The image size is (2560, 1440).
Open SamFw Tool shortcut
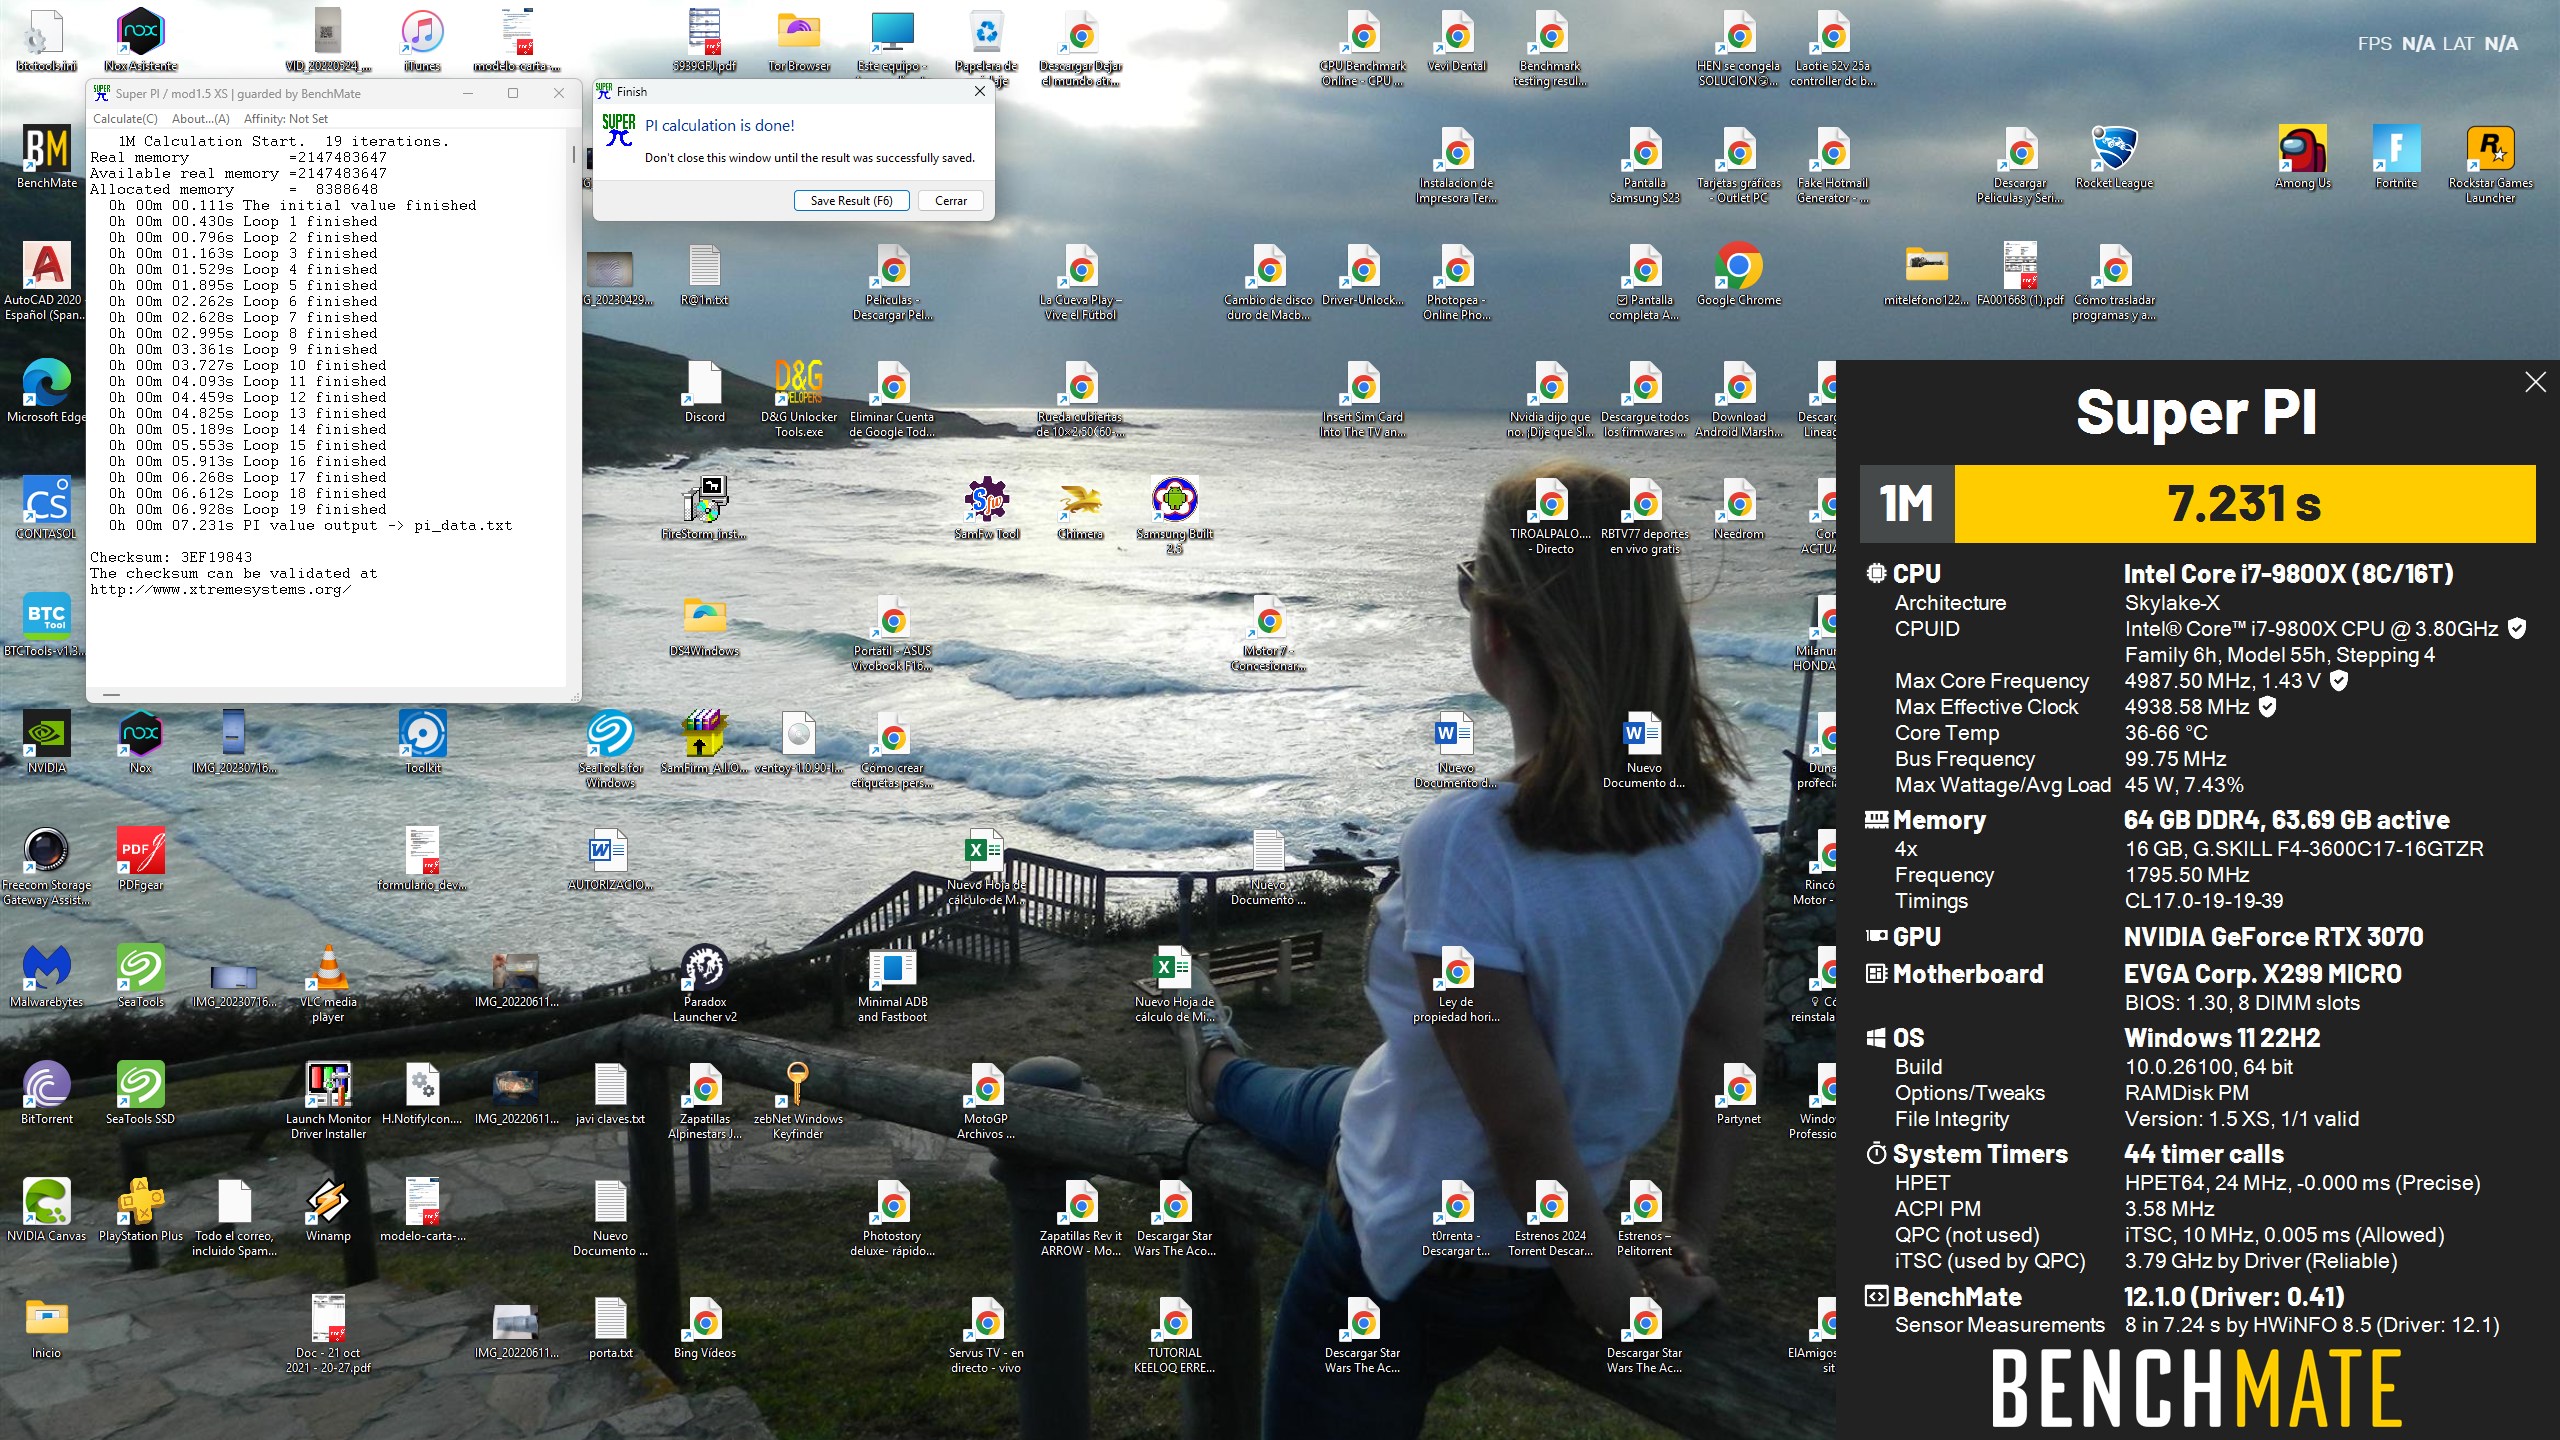coord(987,508)
